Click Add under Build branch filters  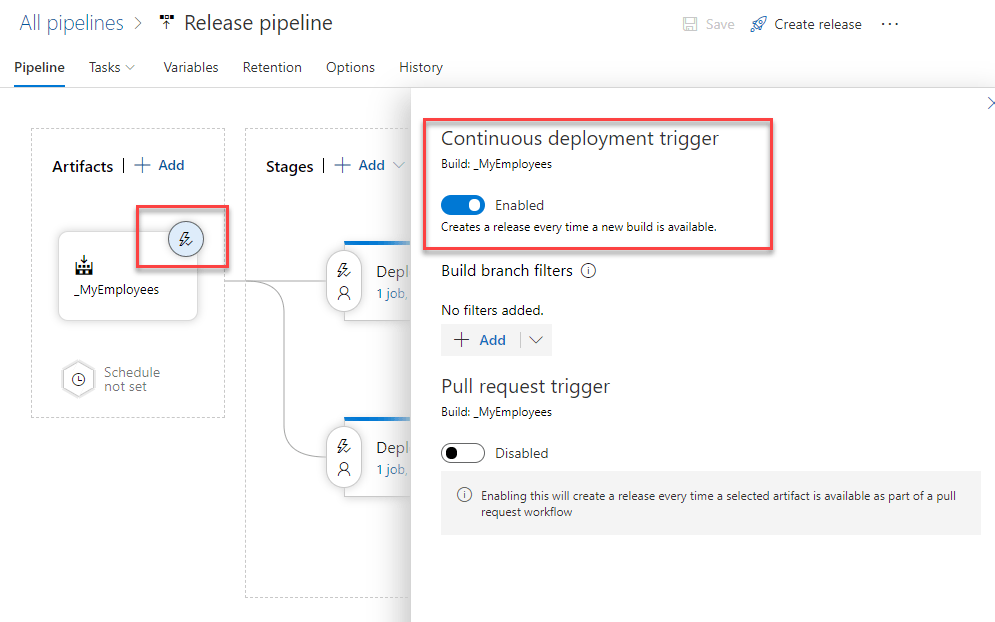point(480,340)
